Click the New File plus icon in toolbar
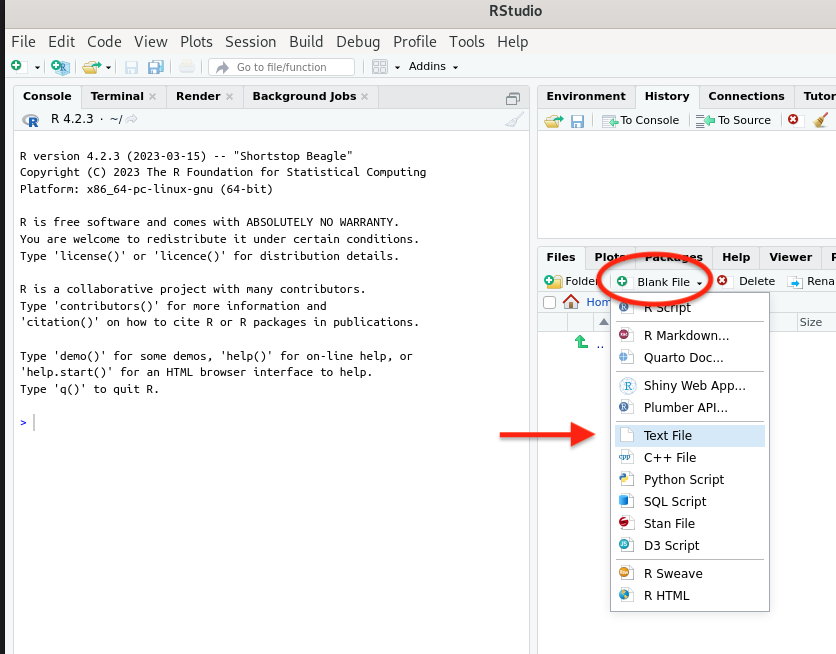 point(17,66)
